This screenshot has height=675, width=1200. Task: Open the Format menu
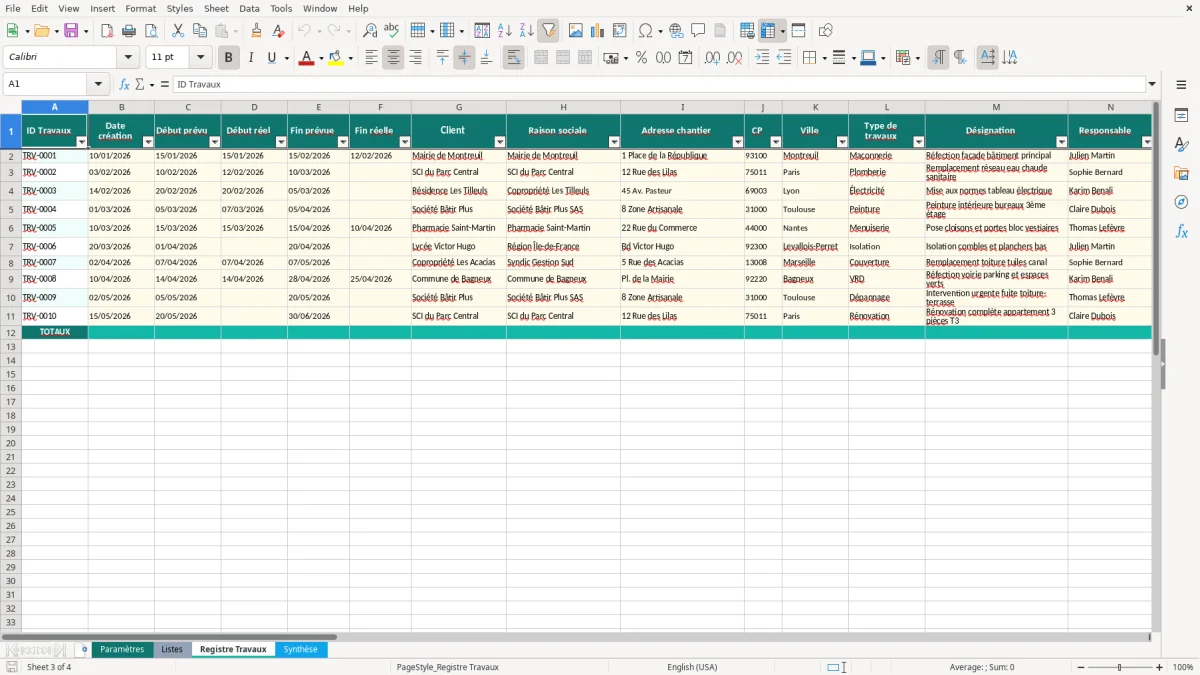[141, 8]
